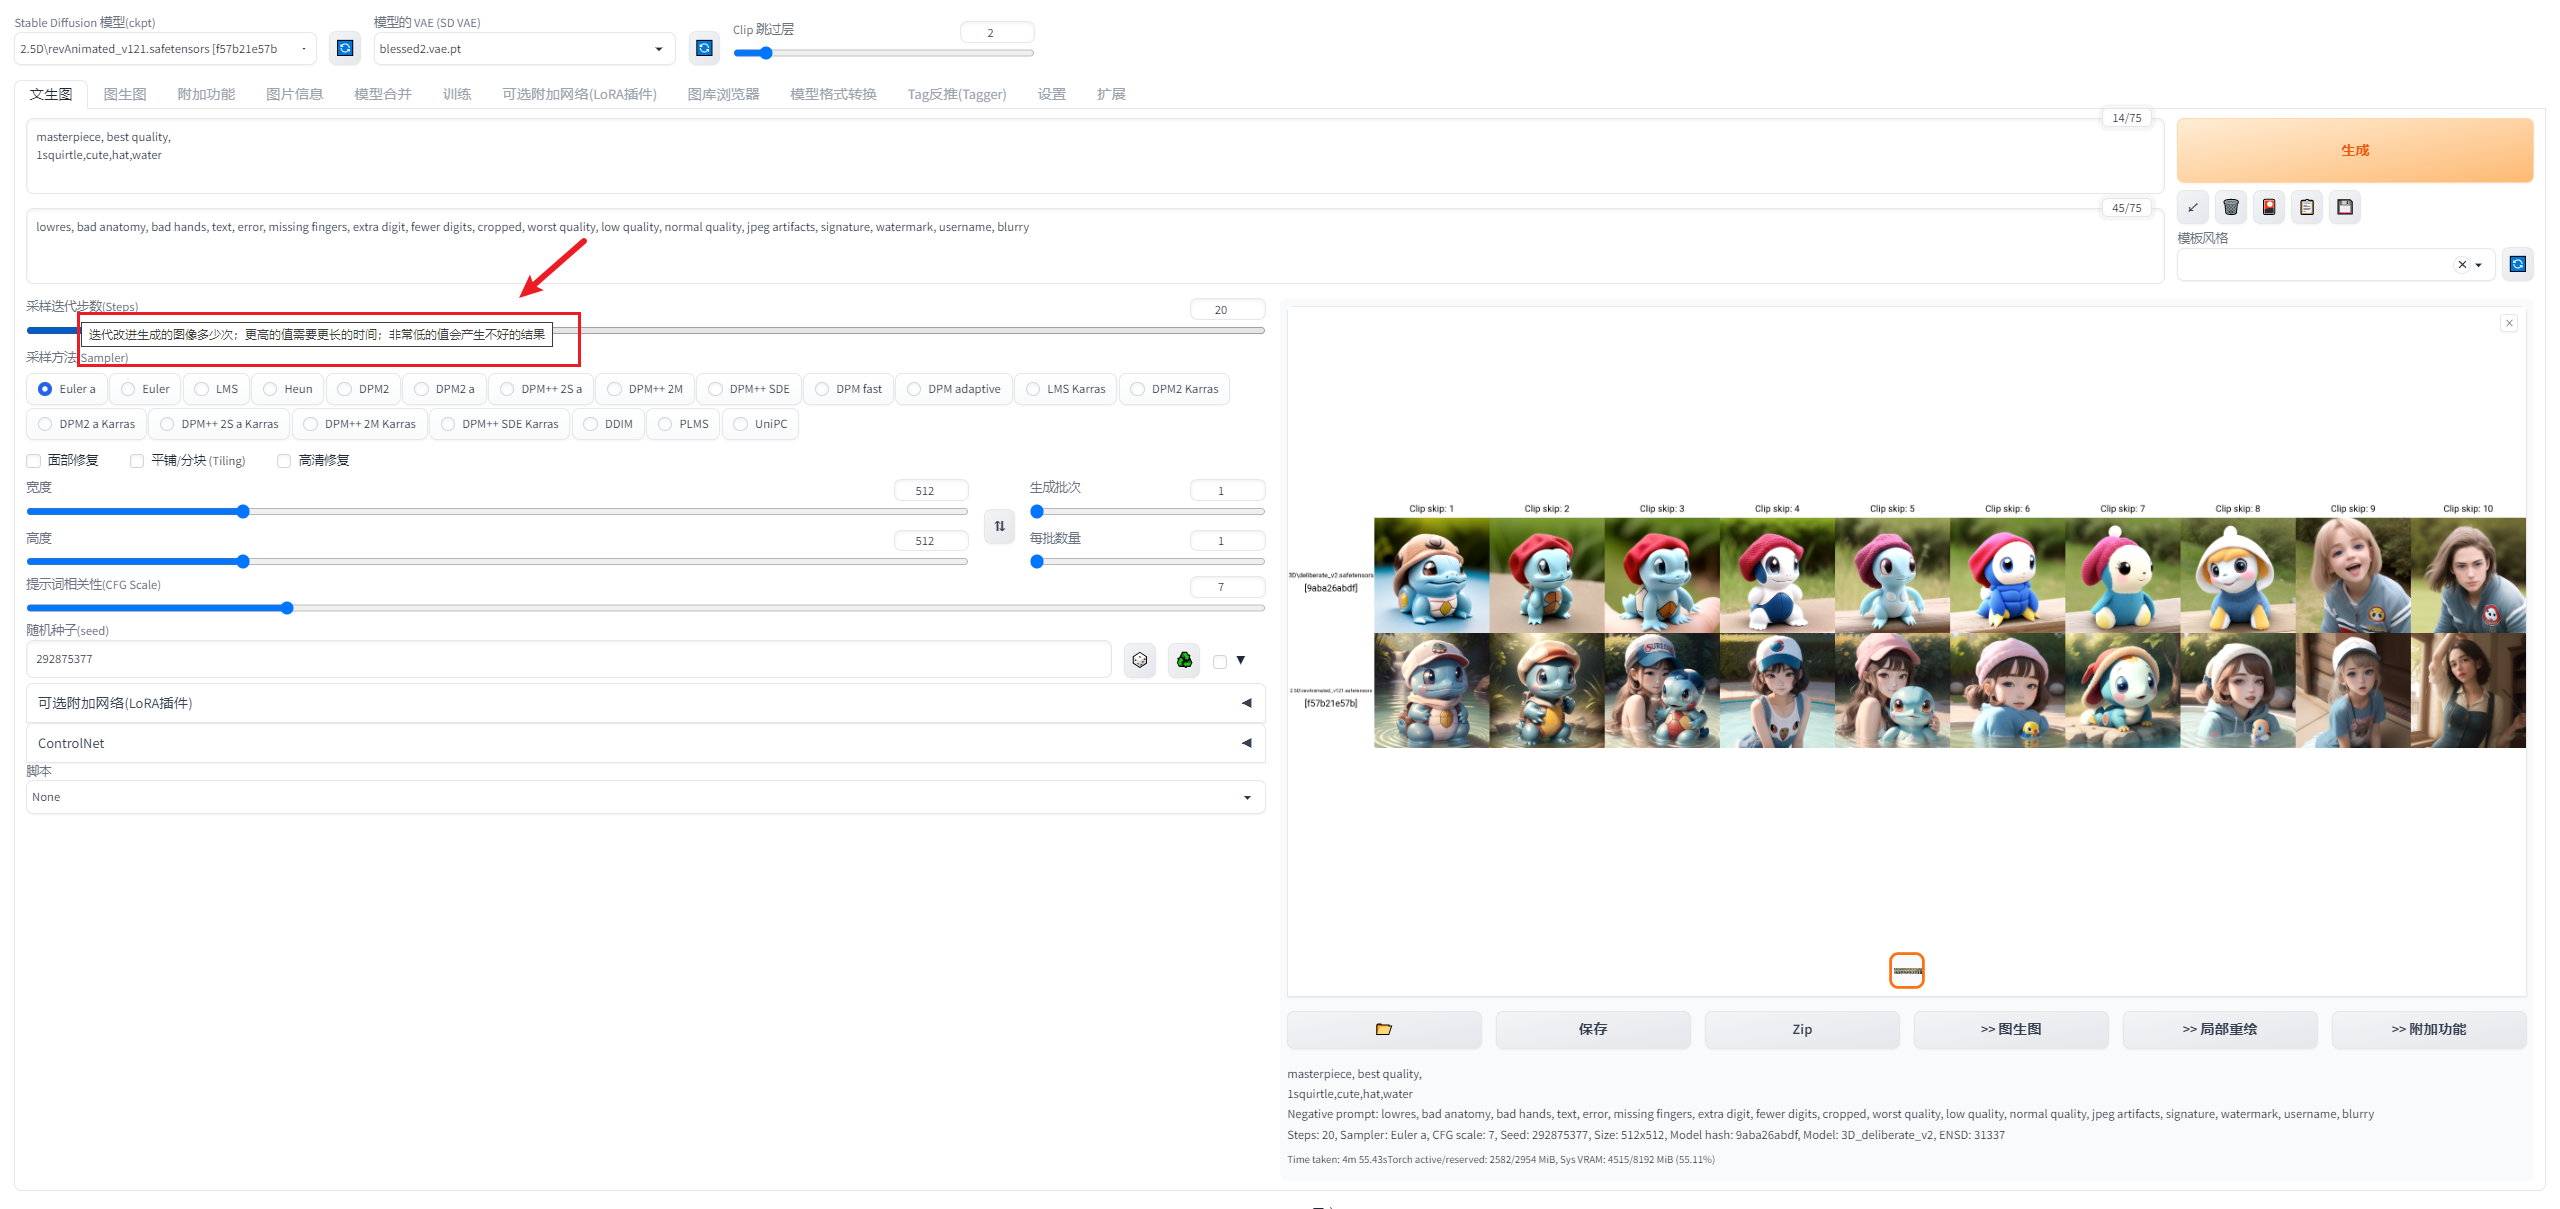Image resolution: width=2560 pixels, height=1209 pixels.
Task: Refresh the template styles list
Action: point(2518,264)
